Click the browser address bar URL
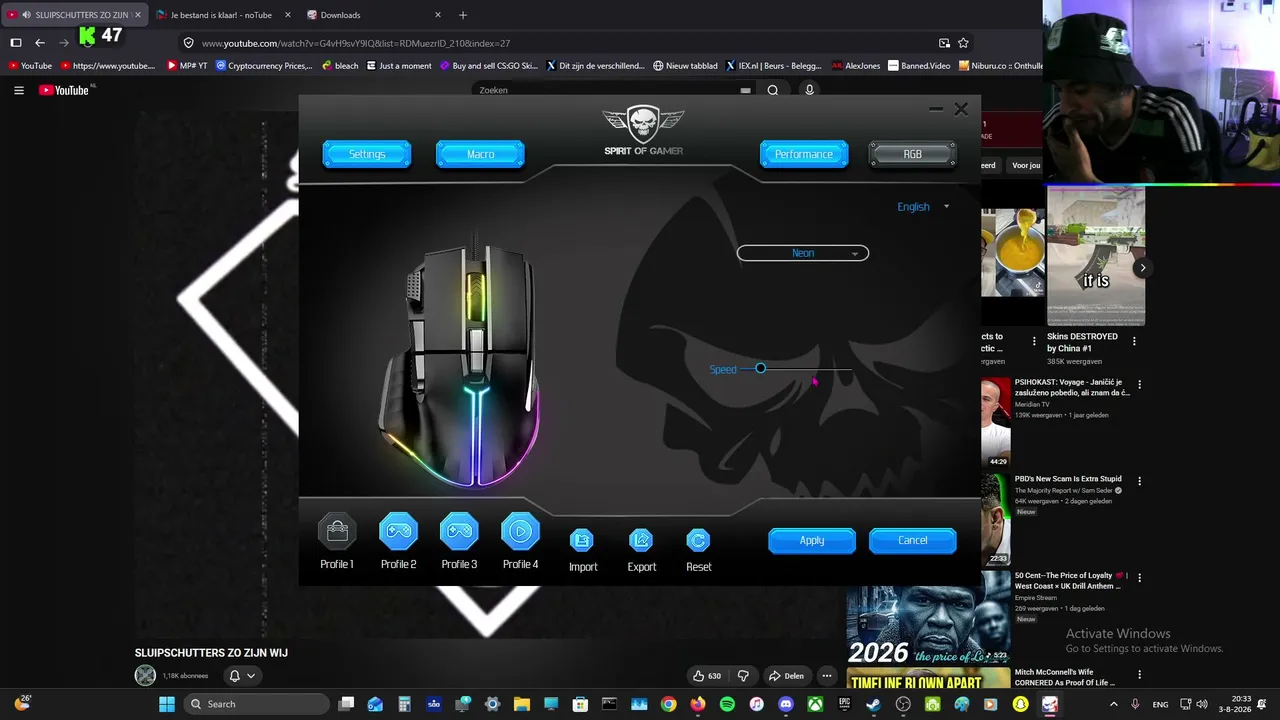 [356, 43]
